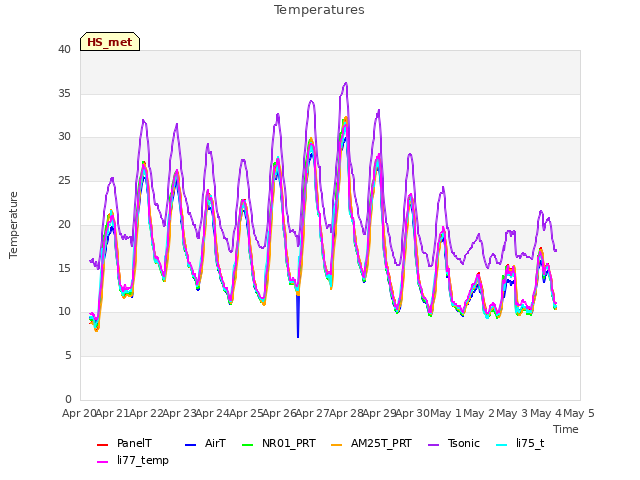Click the 10 y-axis tick label

coord(64,312)
